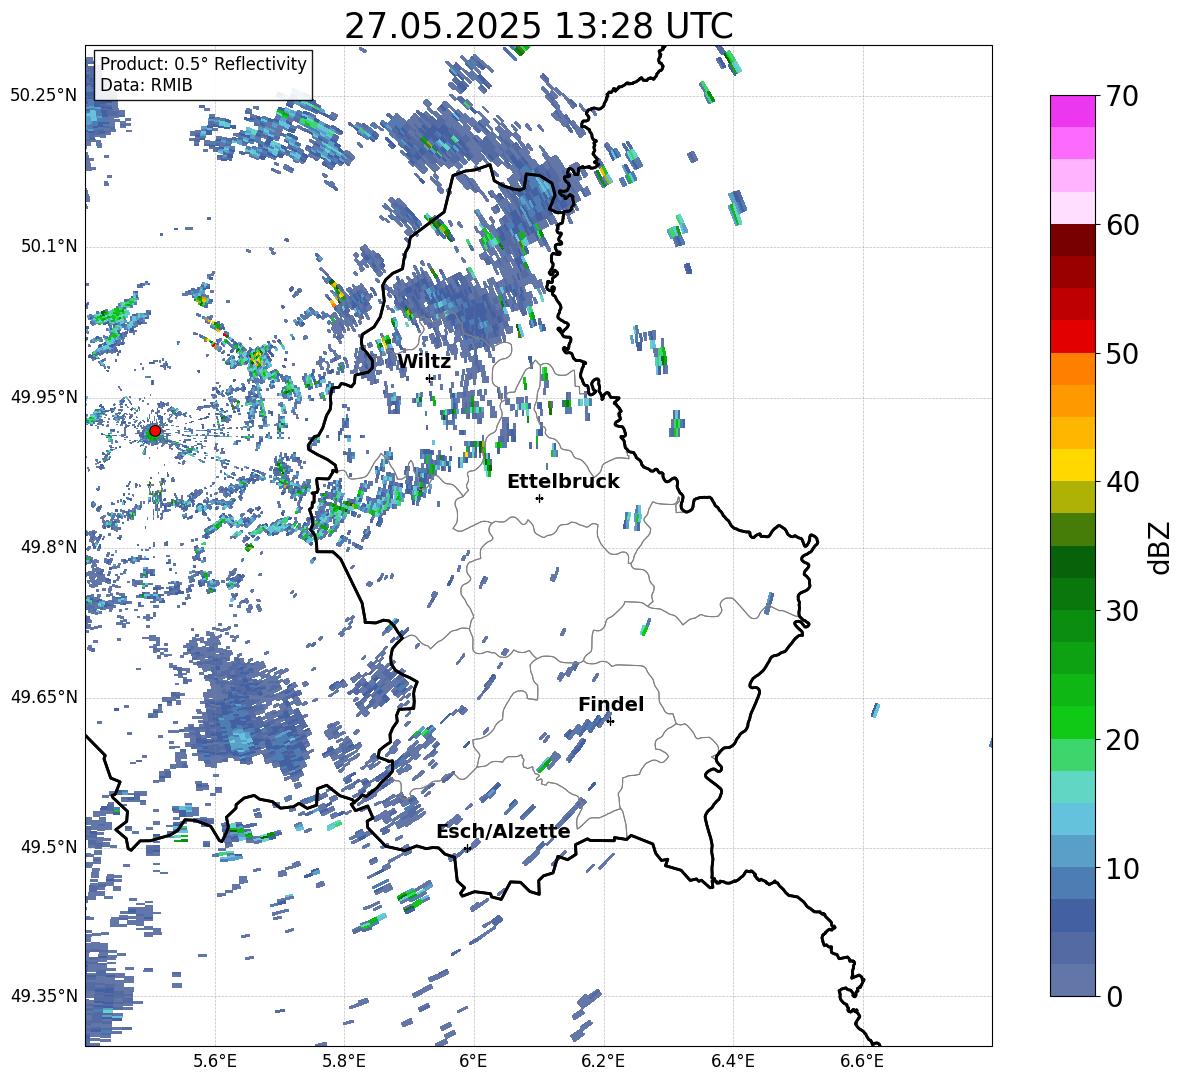Screen dimensions: 1184x1081
Task: Pick the magenta swatch at colorbar top
Action: tap(1072, 111)
